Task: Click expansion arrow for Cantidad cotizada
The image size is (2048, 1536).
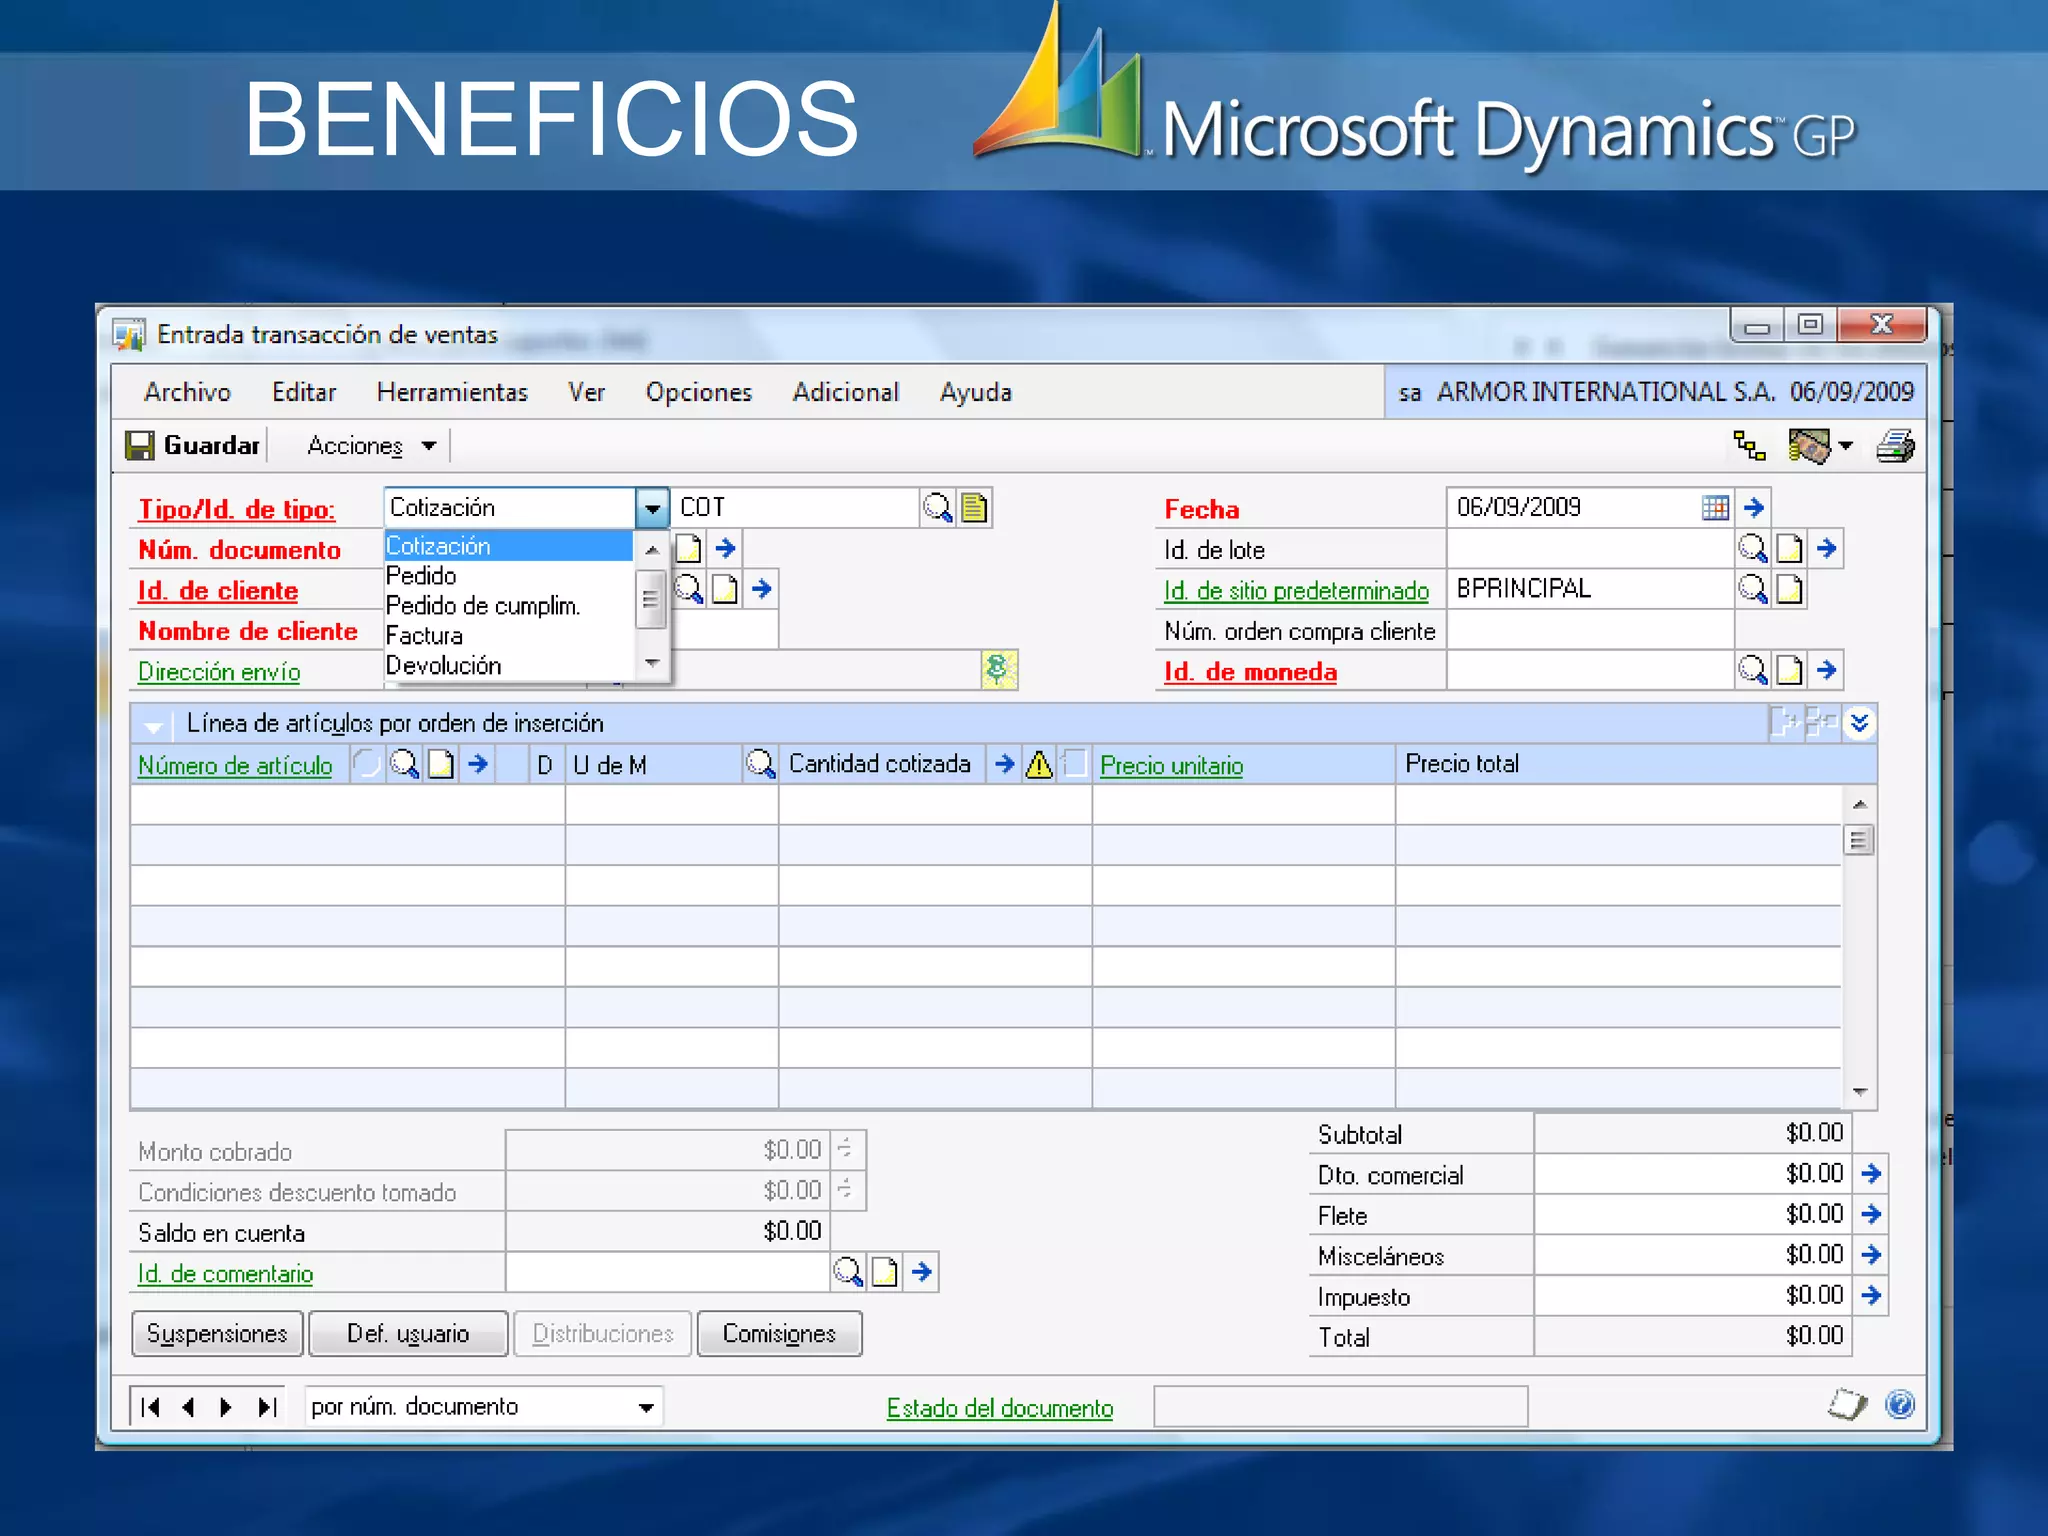Action: (x=1004, y=765)
